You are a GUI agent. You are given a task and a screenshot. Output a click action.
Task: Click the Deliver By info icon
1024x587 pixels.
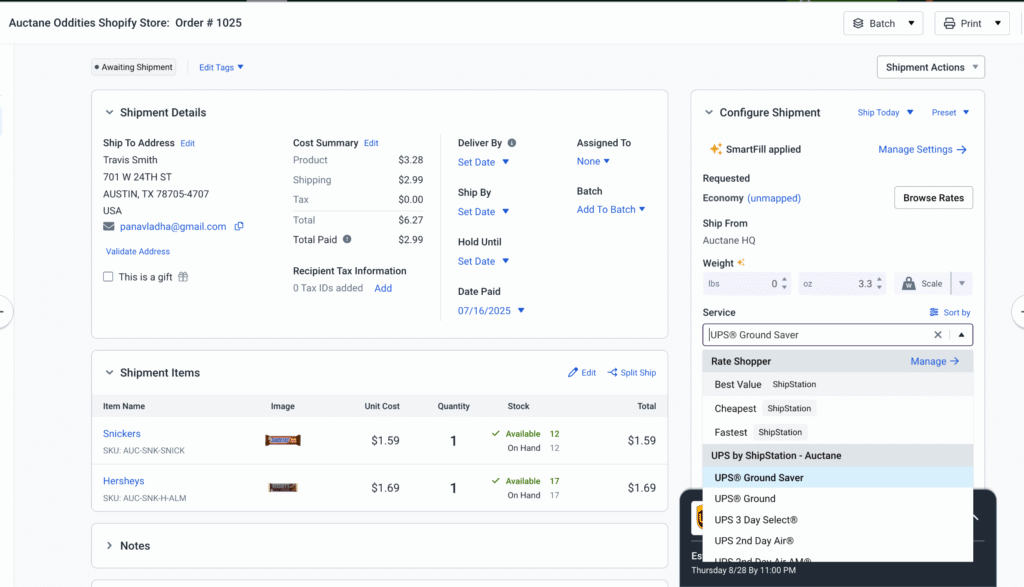[x=512, y=143]
